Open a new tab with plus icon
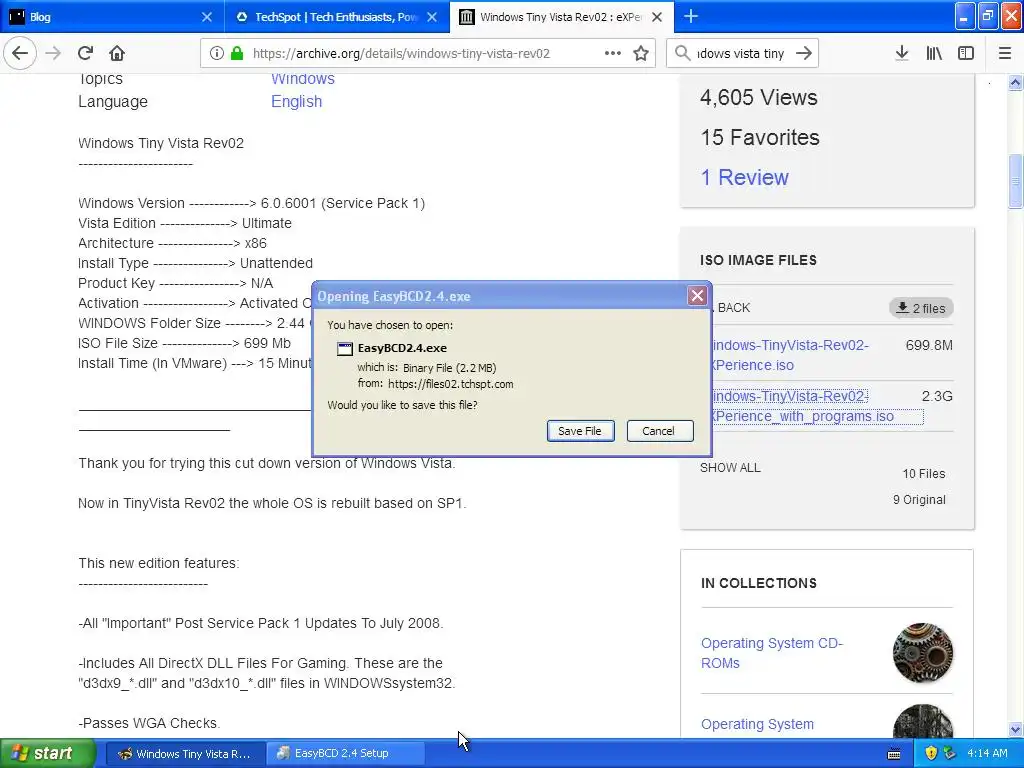Screen dimensions: 1024x768 click(x=690, y=16)
